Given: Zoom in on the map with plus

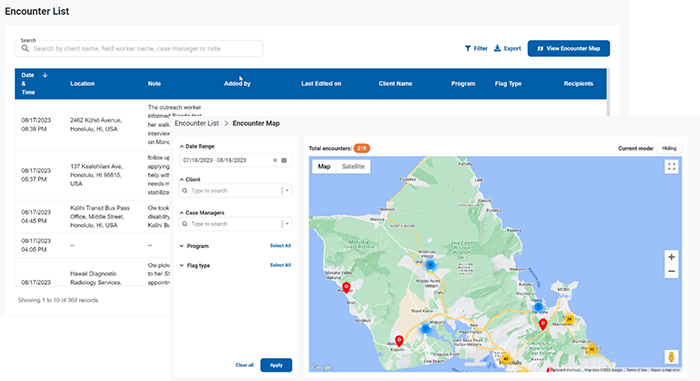Looking at the screenshot, I should pyautogui.click(x=671, y=257).
